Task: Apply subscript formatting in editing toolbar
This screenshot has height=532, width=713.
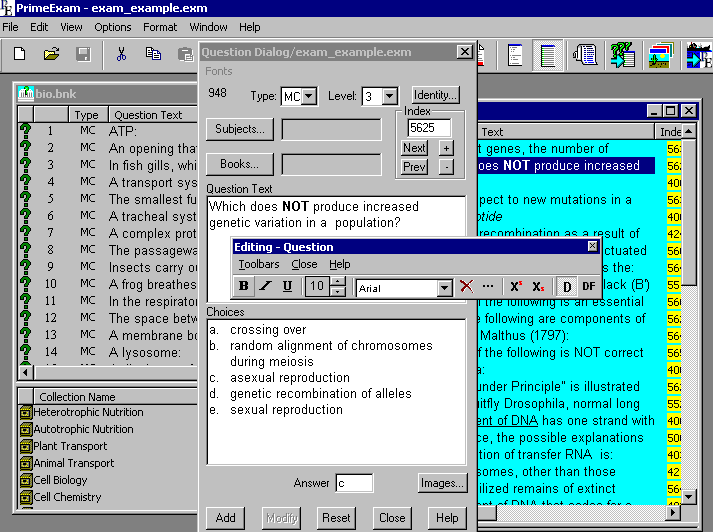Action: coord(538,287)
